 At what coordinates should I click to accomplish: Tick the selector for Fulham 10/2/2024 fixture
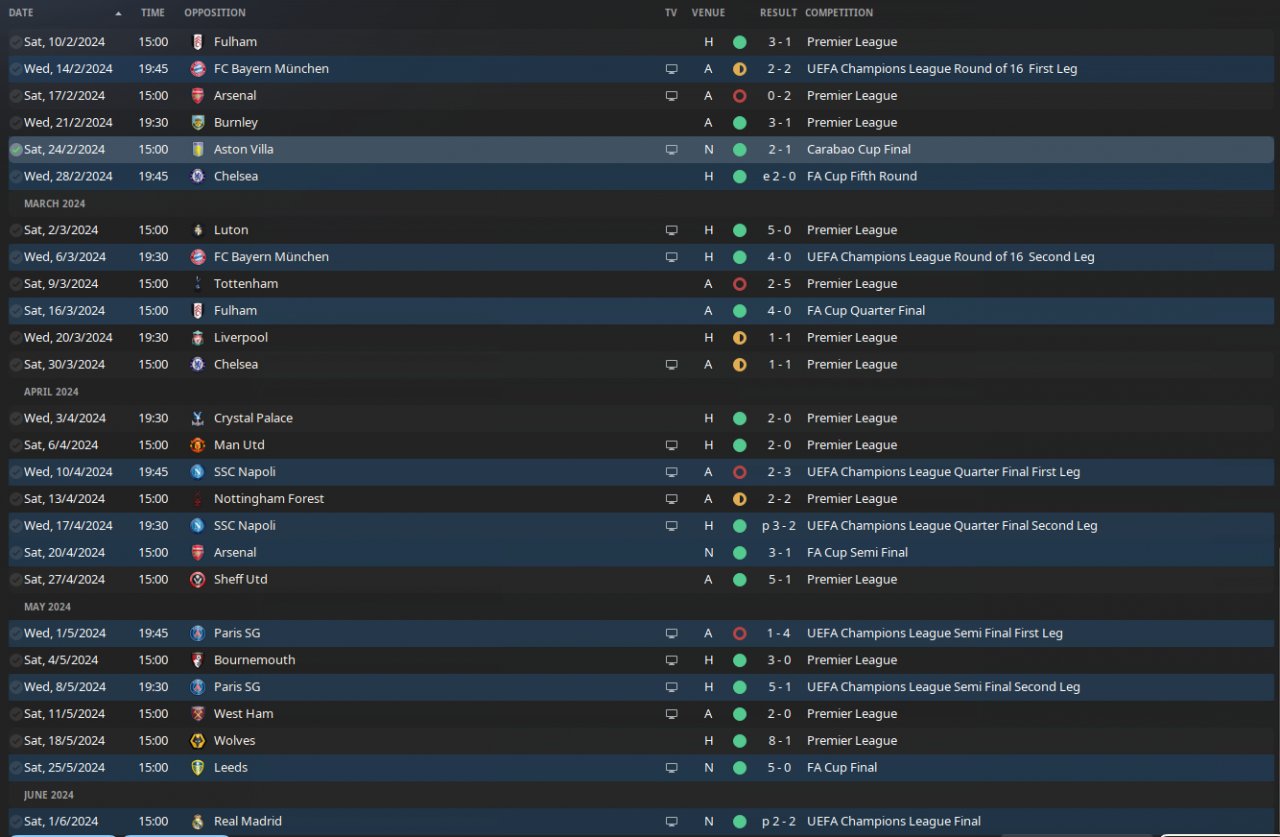[16, 42]
